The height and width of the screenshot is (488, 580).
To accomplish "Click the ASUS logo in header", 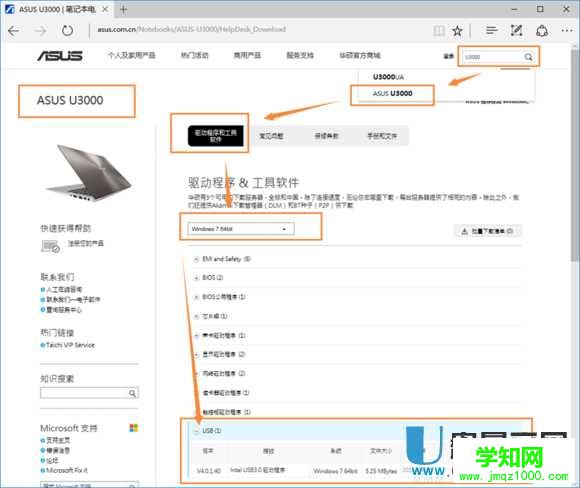I will (60, 56).
